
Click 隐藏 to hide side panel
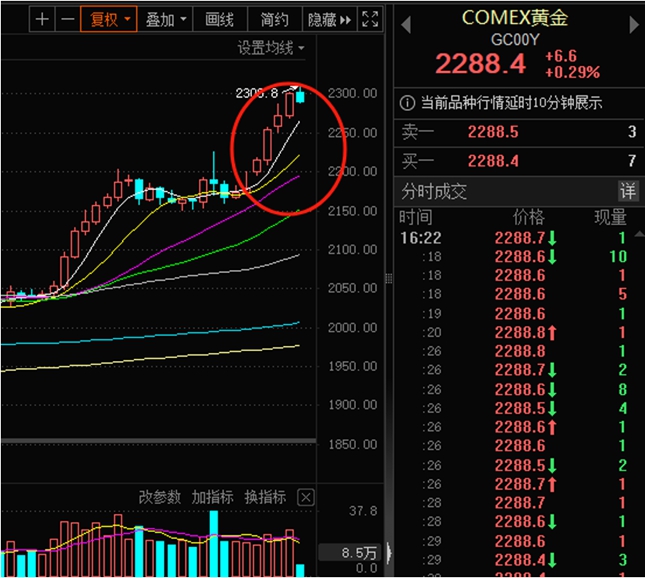329,19
